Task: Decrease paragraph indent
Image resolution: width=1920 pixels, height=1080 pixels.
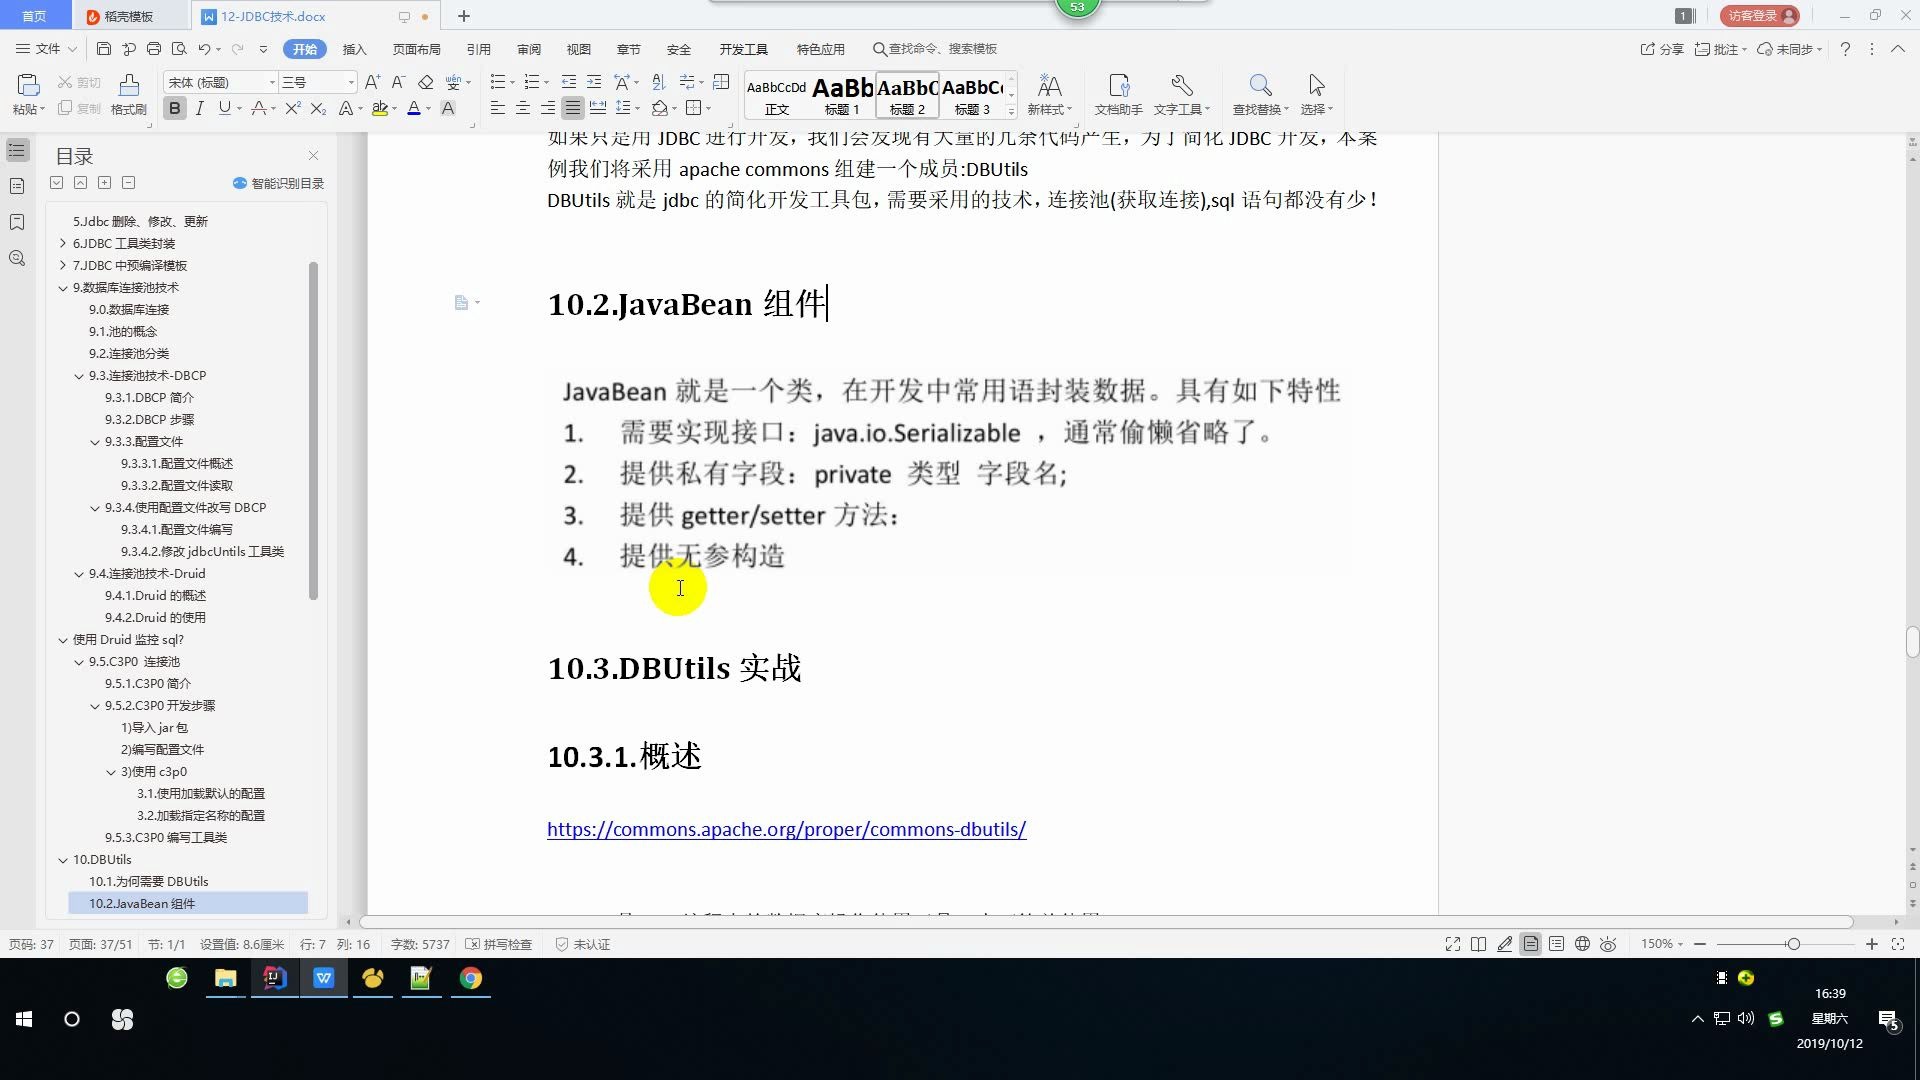Action: pos(569,82)
